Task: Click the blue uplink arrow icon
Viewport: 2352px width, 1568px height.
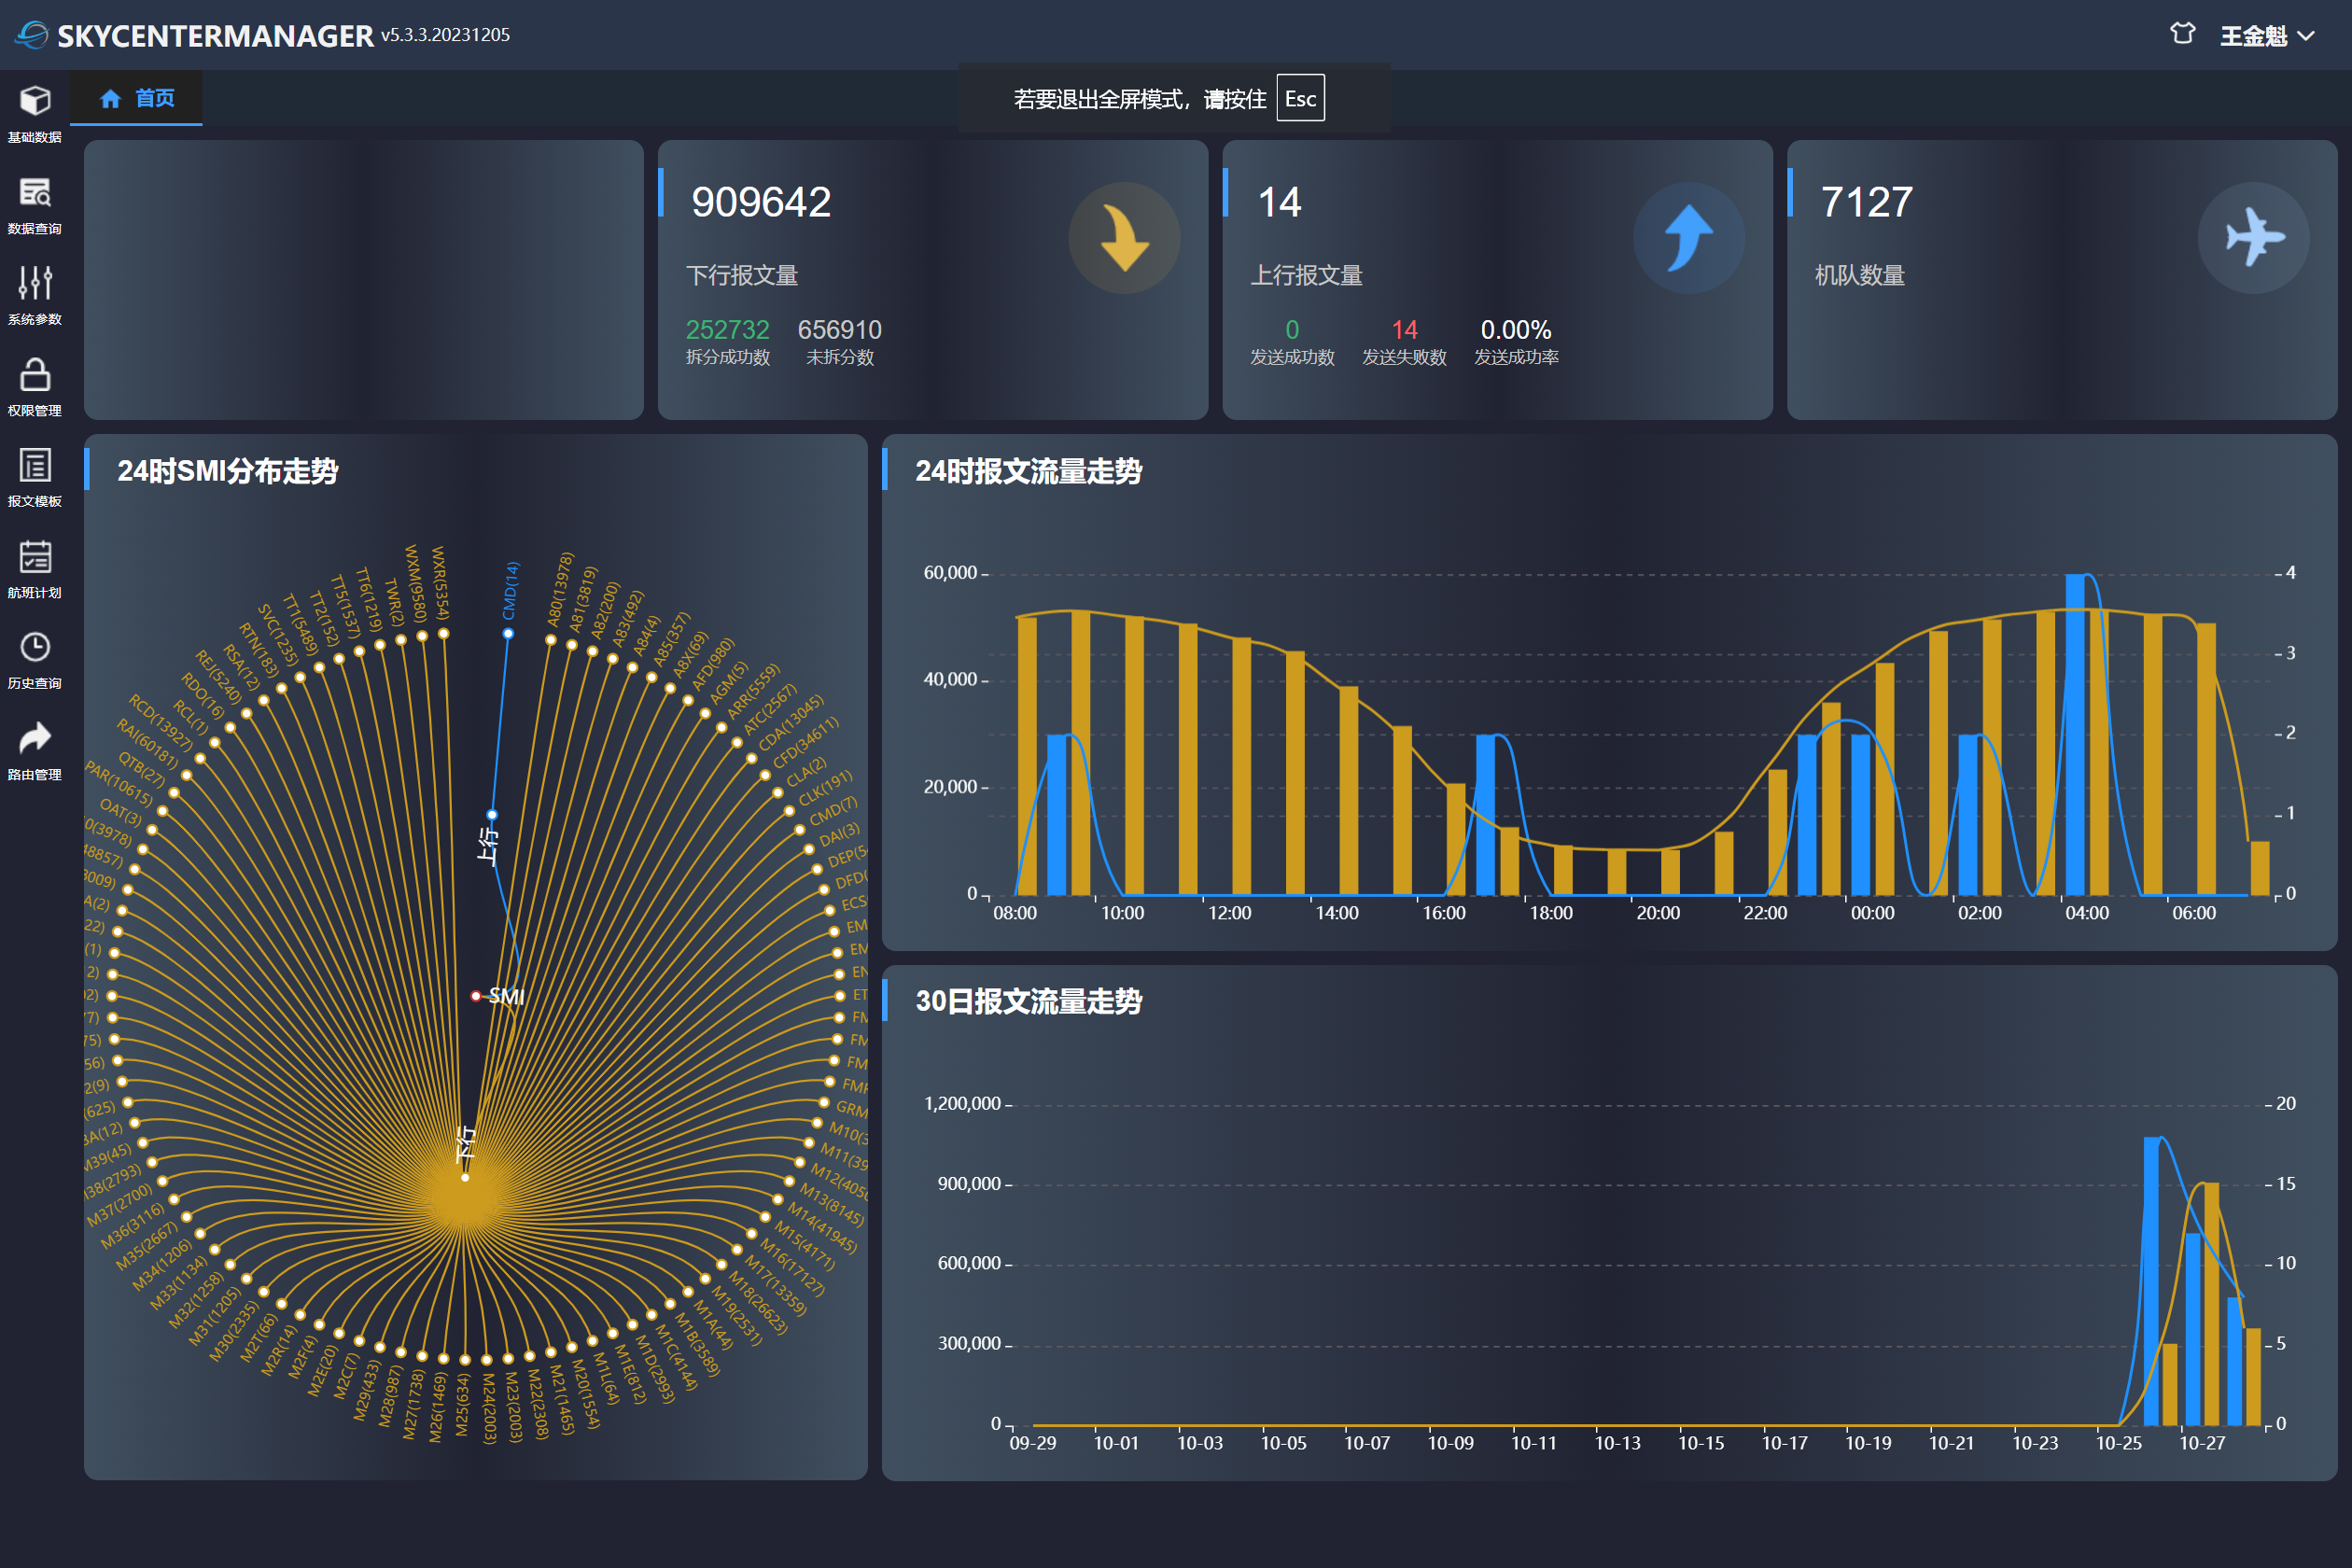Action: [x=1689, y=238]
